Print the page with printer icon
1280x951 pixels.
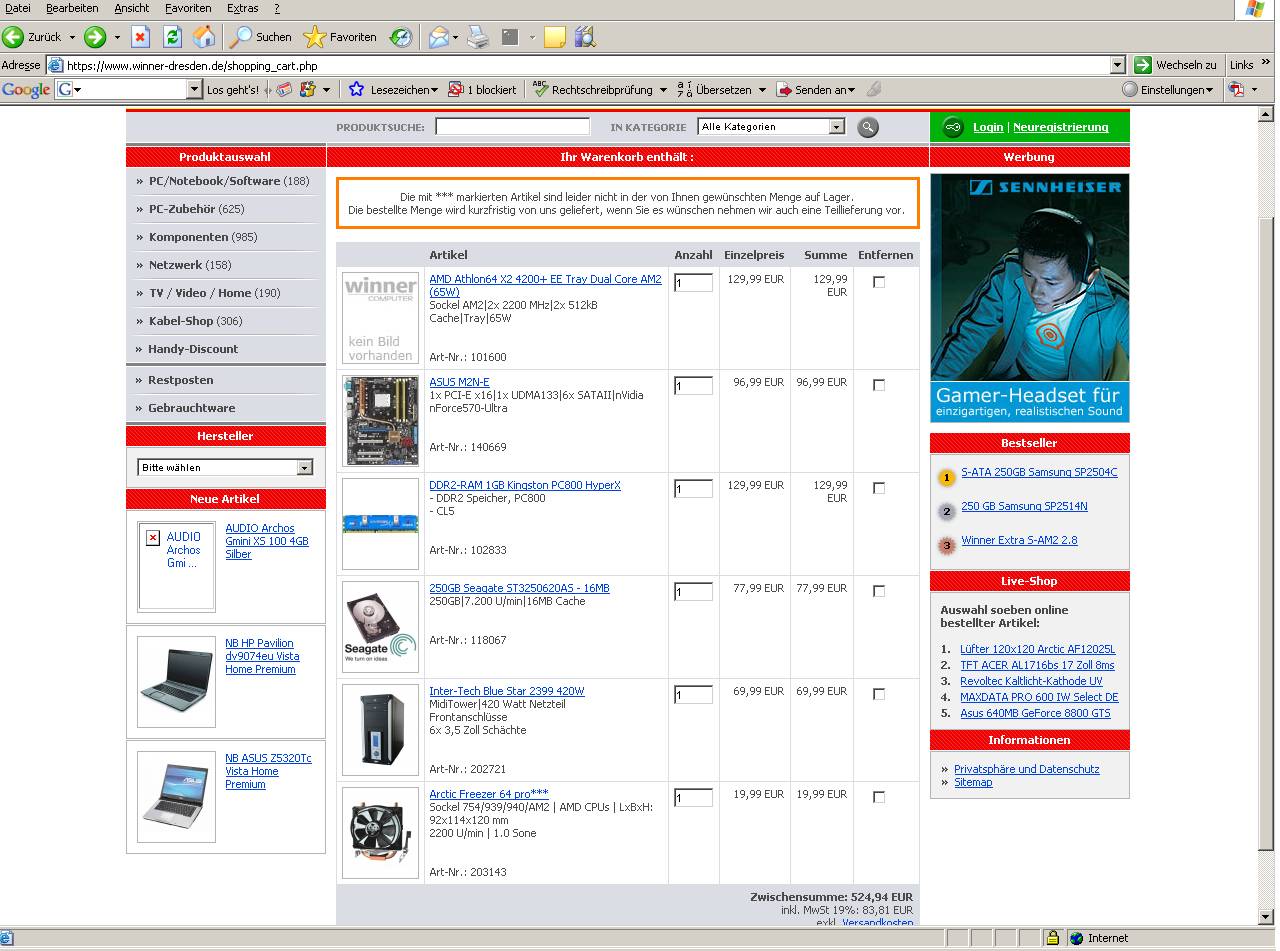[x=479, y=37]
